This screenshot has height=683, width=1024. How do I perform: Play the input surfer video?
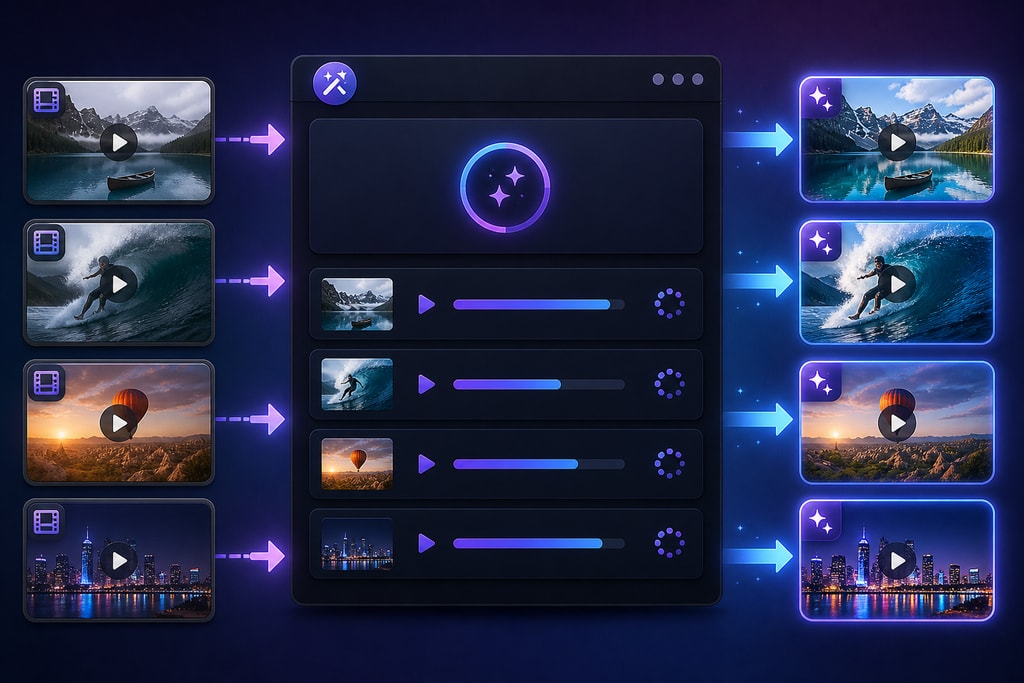tap(119, 283)
